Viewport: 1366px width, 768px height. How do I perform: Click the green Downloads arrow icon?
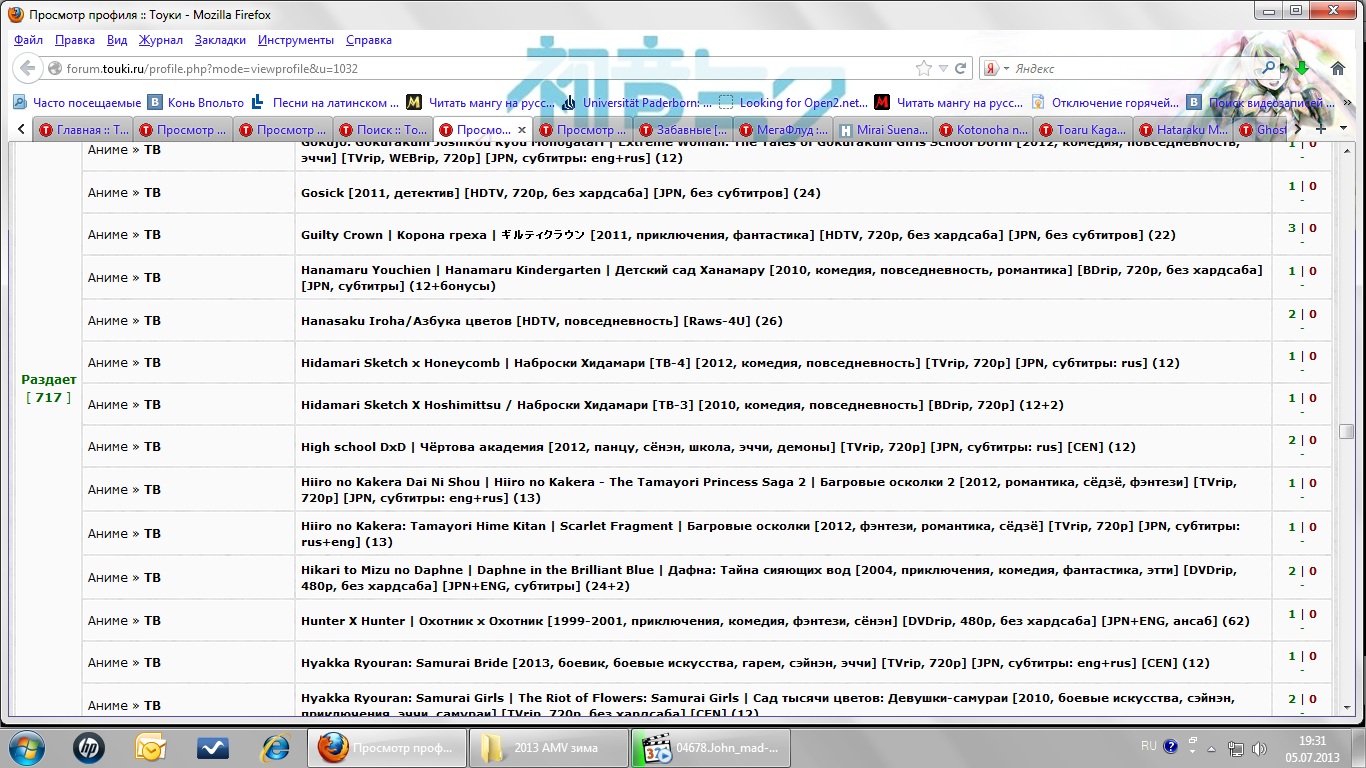[1302, 69]
